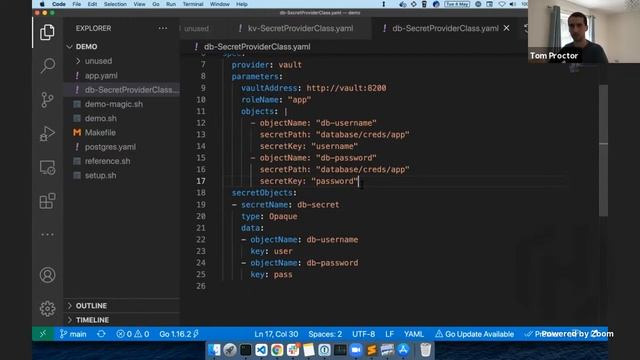The height and width of the screenshot is (360, 640).
Task: Open the Source Control view
Action: point(47,100)
